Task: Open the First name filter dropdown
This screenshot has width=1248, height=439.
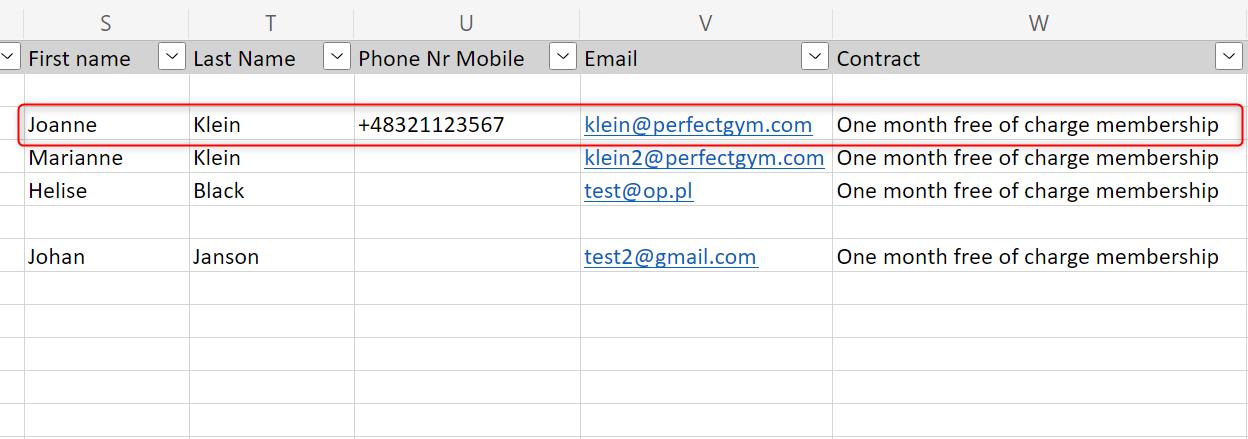Action: click(173, 58)
